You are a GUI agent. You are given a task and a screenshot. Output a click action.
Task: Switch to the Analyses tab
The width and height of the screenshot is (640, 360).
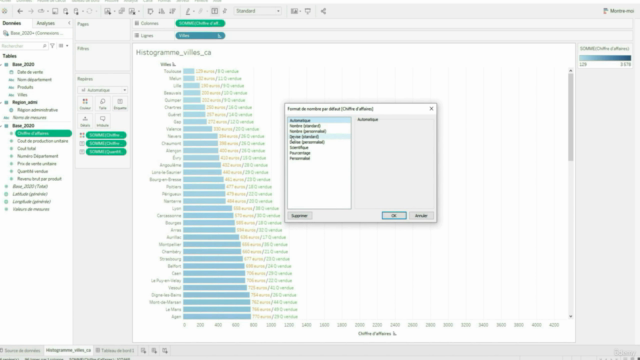pos(45,23)
